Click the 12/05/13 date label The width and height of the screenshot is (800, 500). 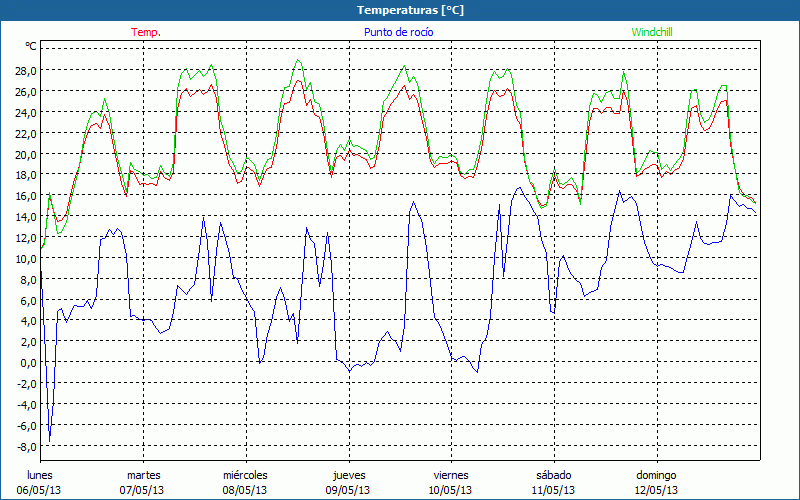[x=656, y=490]
